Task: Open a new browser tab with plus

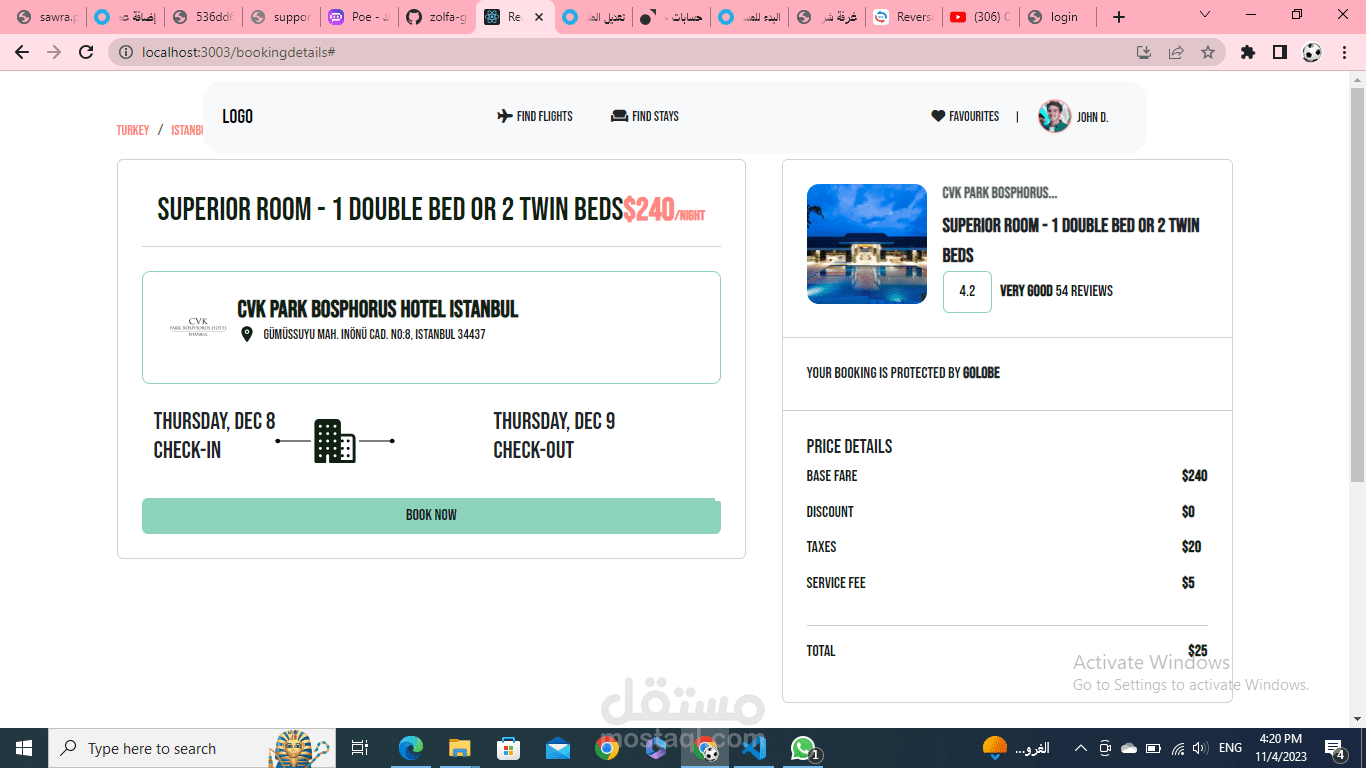Action: pos(1118,17)
